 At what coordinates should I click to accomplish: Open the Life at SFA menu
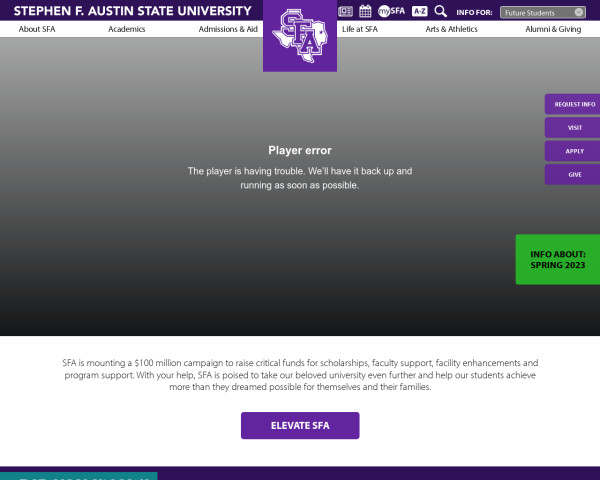pyautogui.click(x=360, y=29)
